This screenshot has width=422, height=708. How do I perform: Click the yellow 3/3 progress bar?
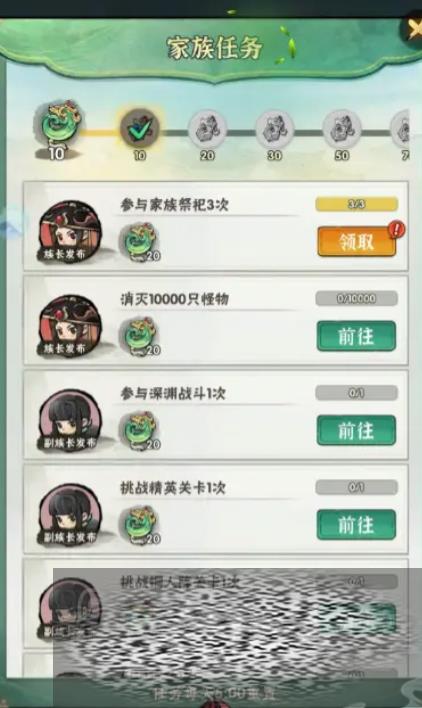tap(357, 204)
